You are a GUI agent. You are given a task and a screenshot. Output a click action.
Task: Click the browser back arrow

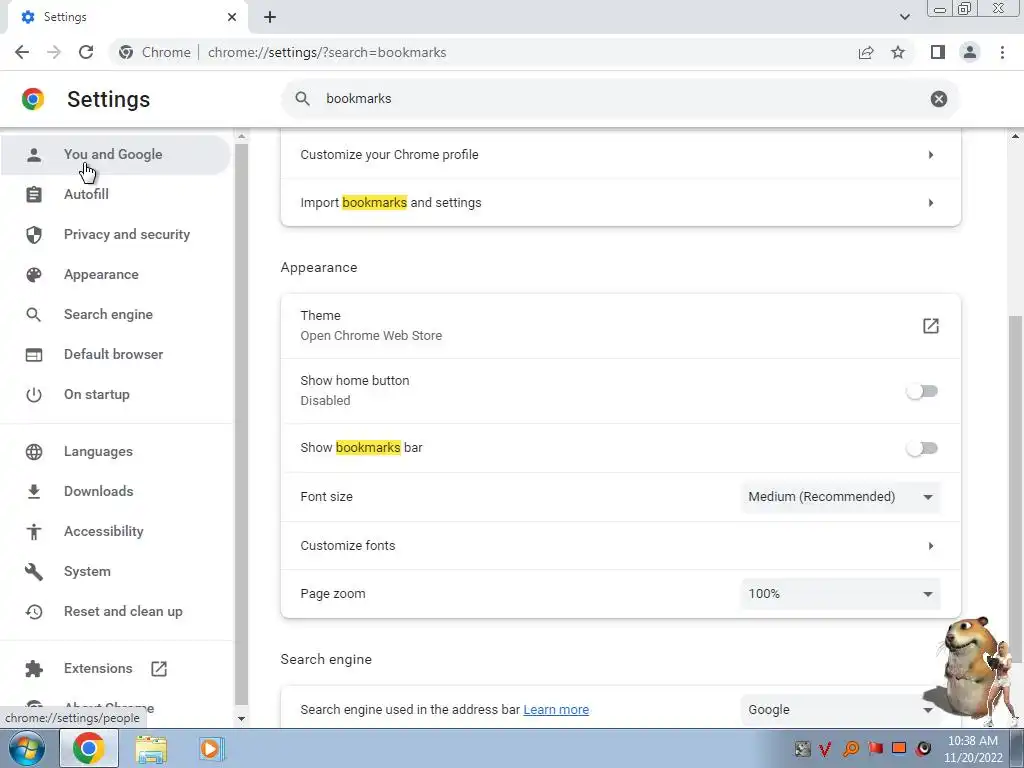pyautogui.click(x=22, y=52)
